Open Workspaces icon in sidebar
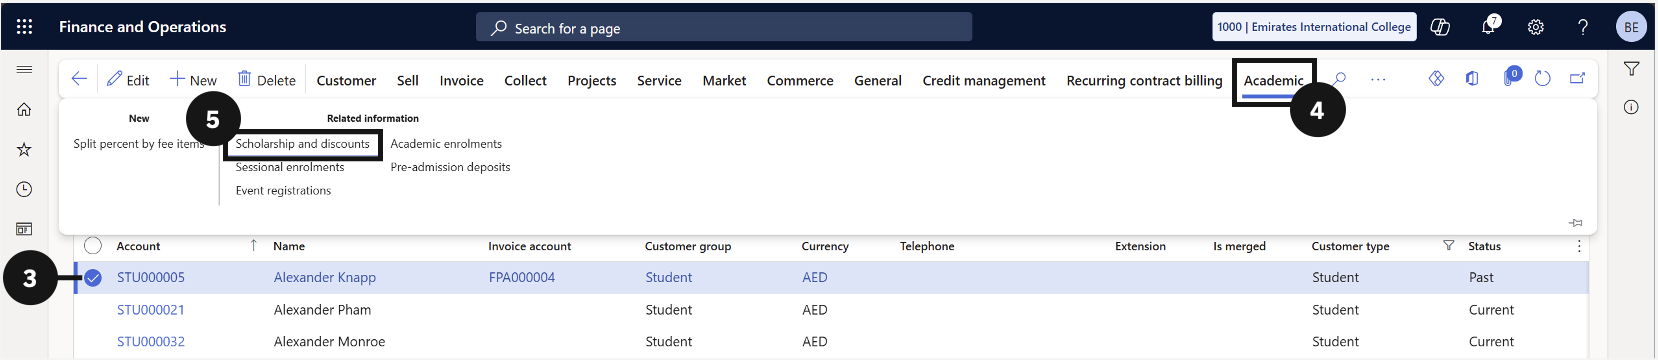This screenshot has height=360, width=1658. [x=24, y=229]
